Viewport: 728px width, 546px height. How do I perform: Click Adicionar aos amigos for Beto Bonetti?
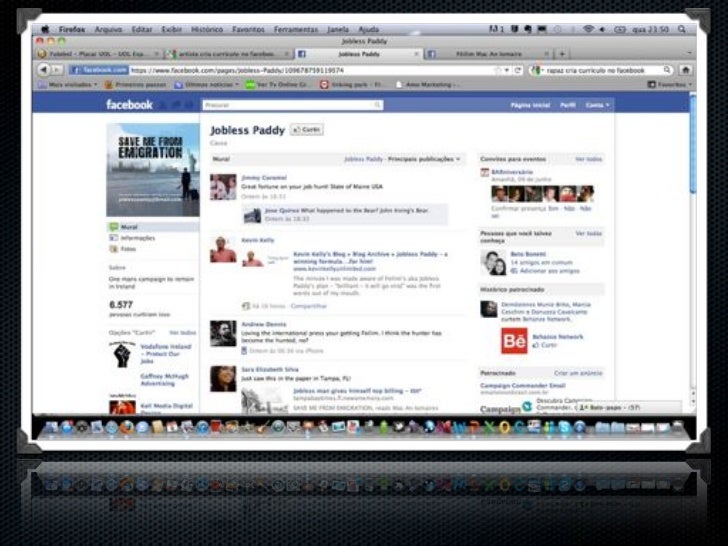pyautogui.click(x=550, y=271)
